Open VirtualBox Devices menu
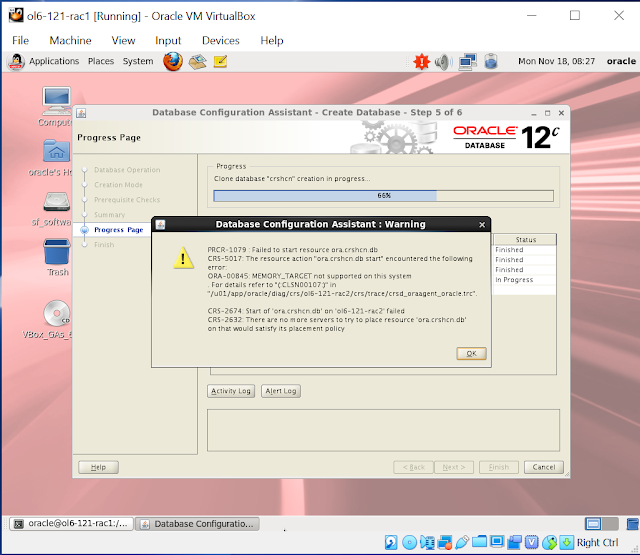 click(x=220, y=40)
